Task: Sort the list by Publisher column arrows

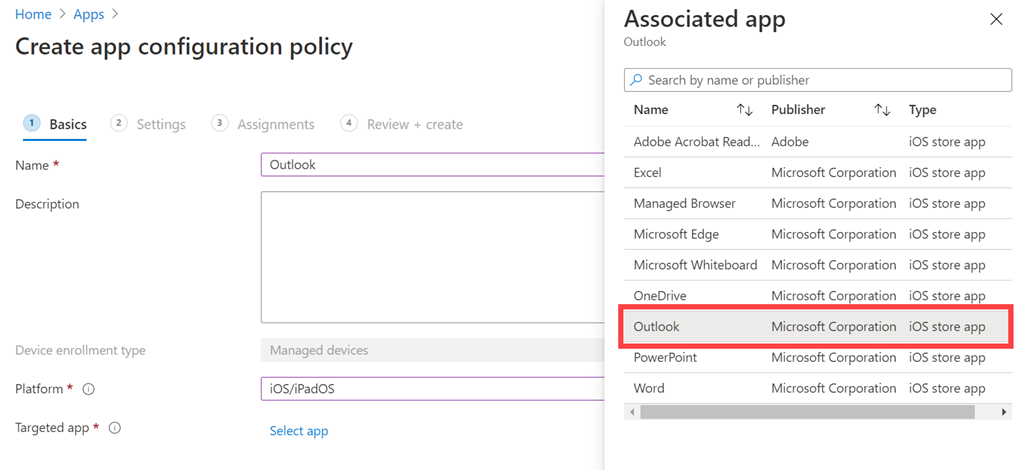Action: point(881,110)
